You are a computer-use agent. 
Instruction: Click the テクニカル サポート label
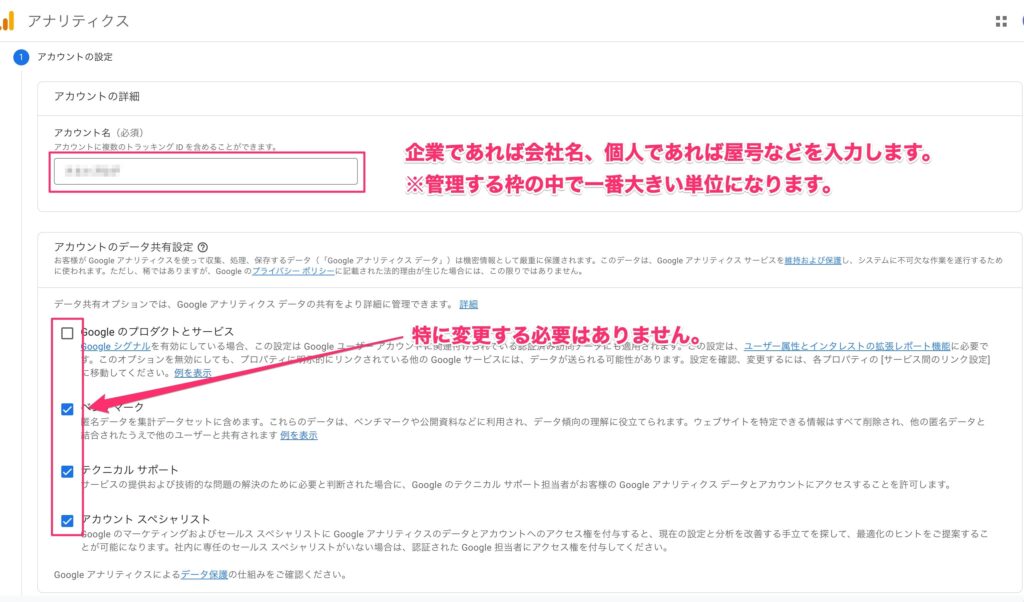point(129,470)
